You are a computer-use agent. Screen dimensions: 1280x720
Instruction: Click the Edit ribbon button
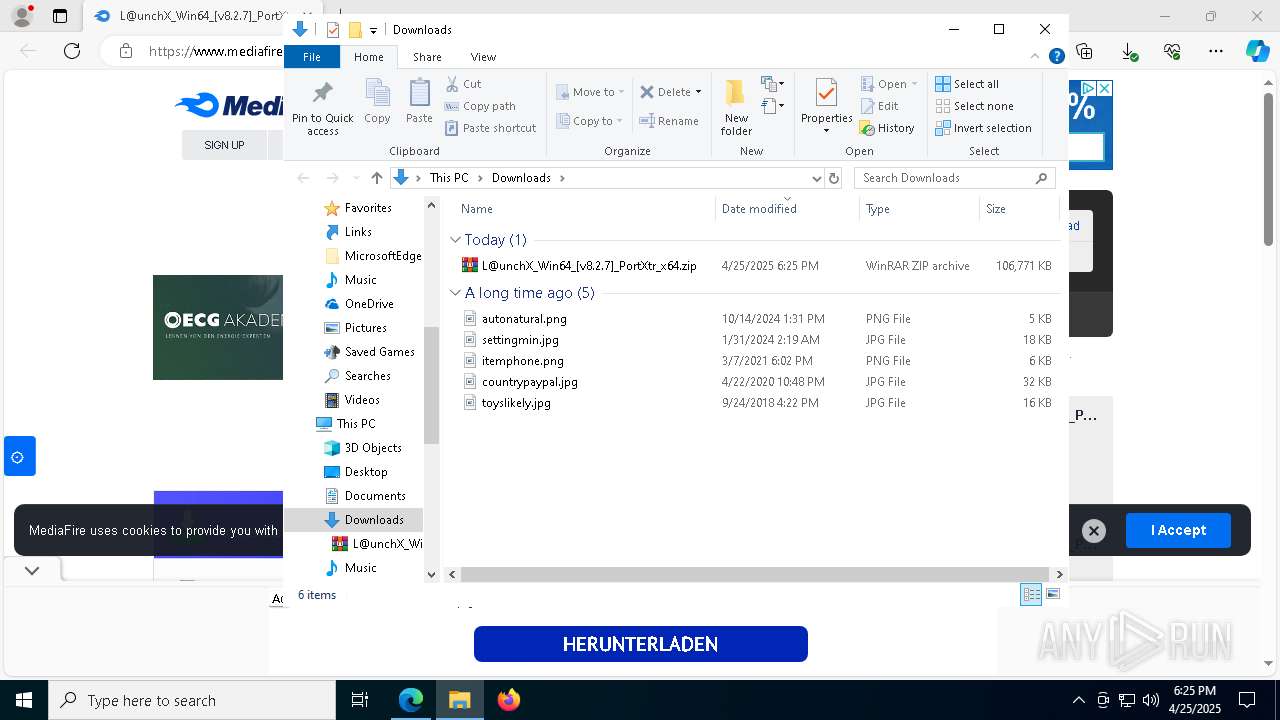pos(879,106)
